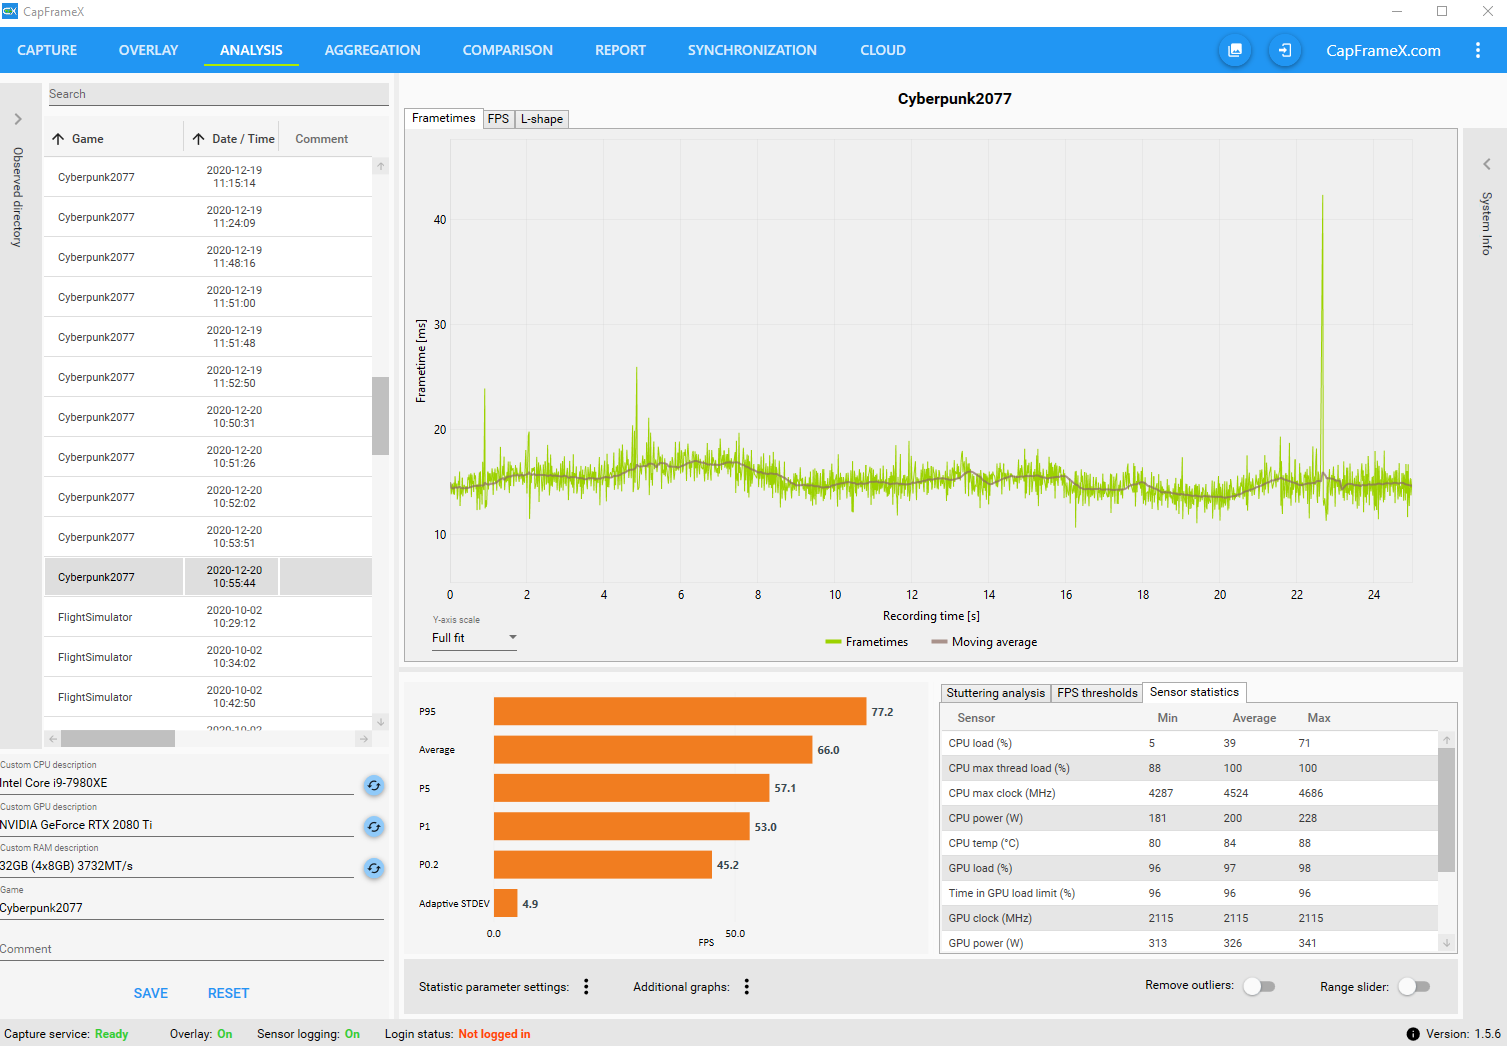Open the CLOUD tab
This screenshot has height=1046, width=1507.
pos(883,50)
